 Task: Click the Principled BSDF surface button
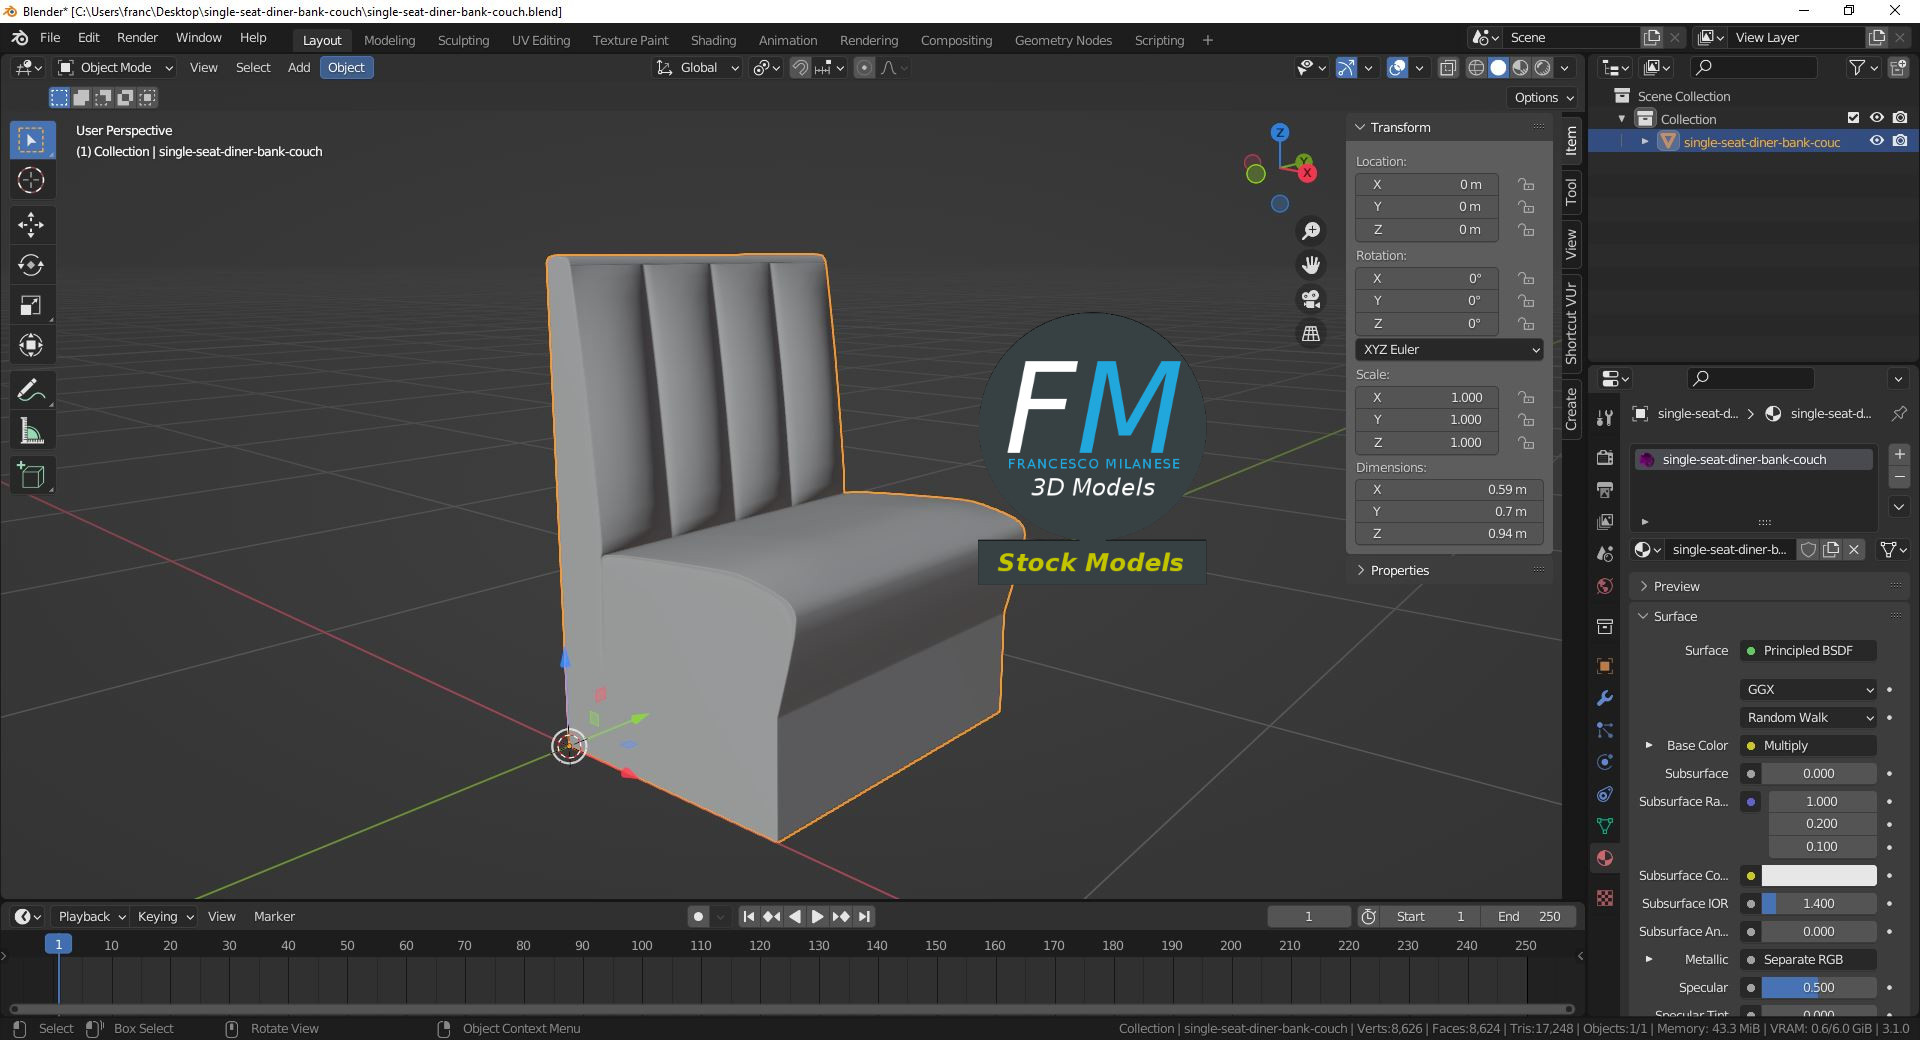coord(1809,651)
